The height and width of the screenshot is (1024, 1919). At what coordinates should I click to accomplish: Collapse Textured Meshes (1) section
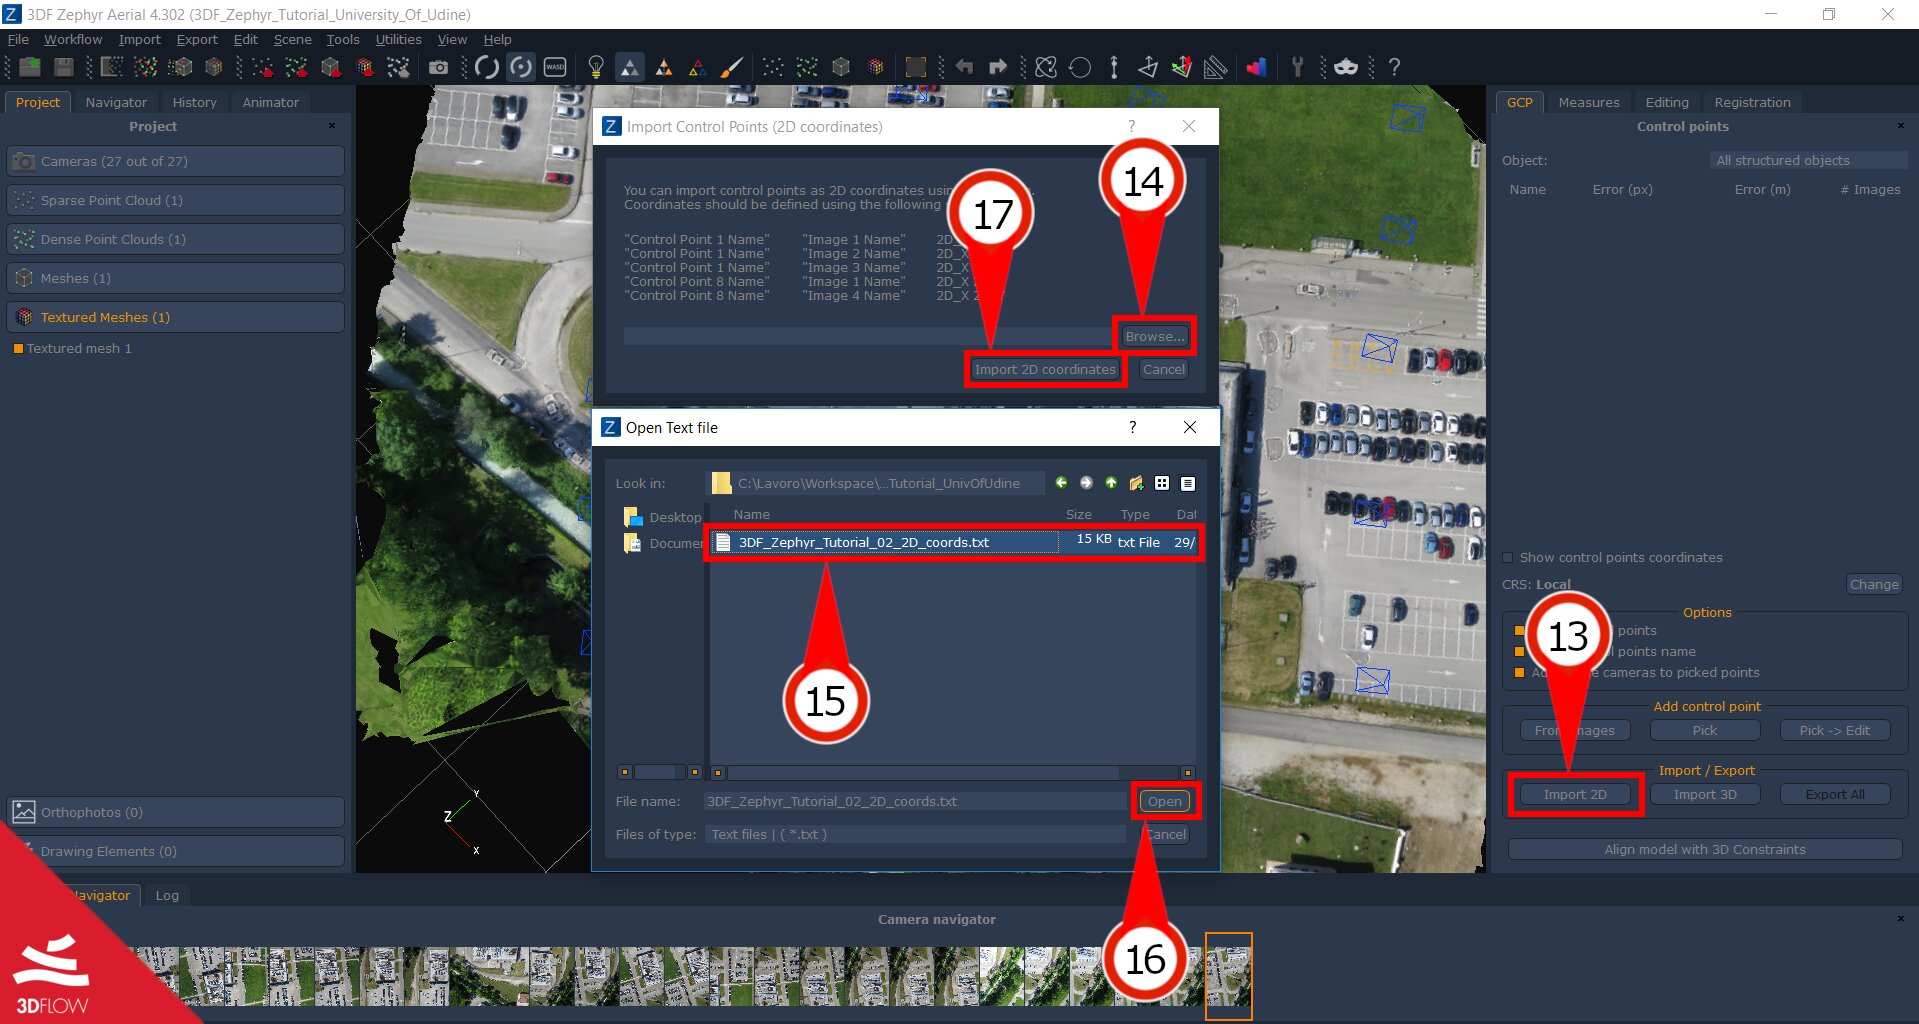pyautogui.click(x=176, y=317)
